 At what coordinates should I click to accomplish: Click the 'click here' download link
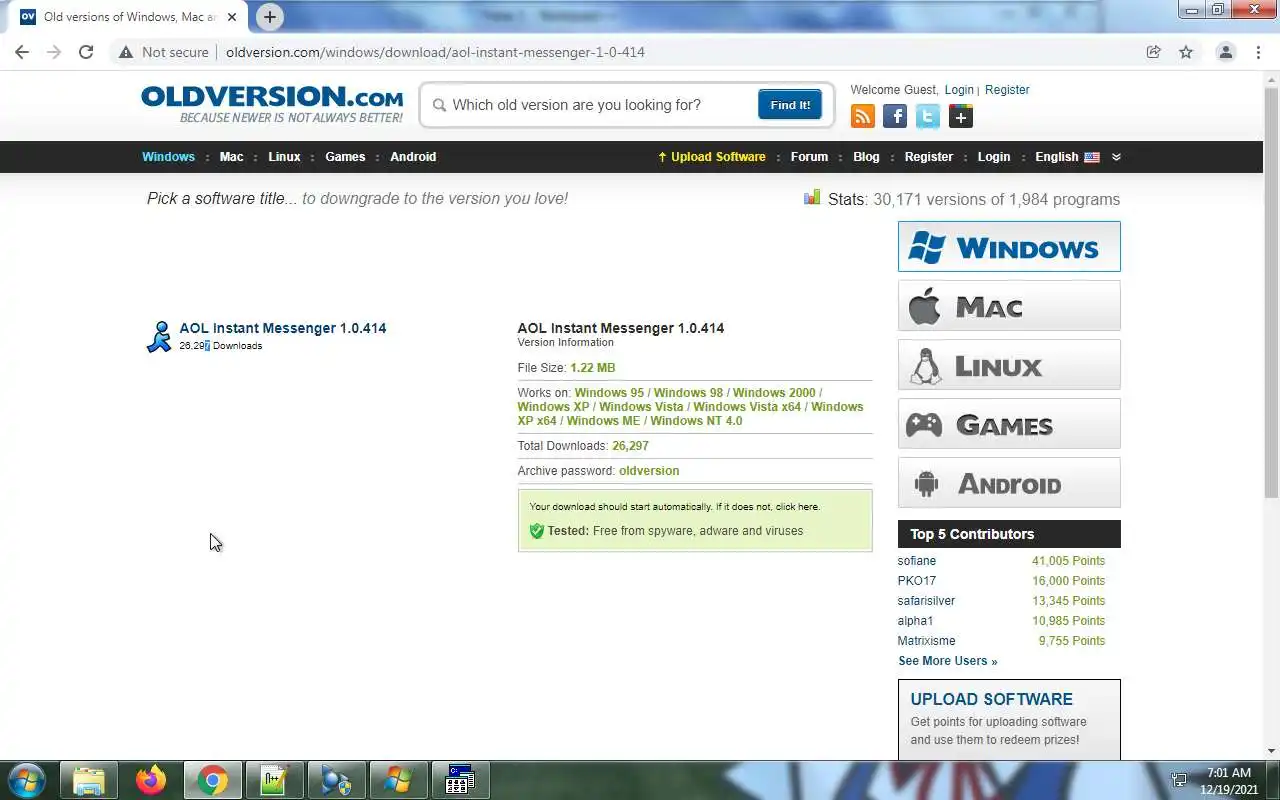(x=797, y=507)
